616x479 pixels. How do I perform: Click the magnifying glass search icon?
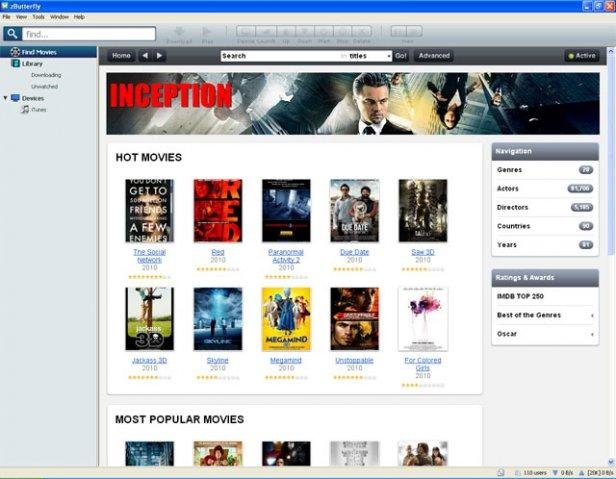point(12,34)
